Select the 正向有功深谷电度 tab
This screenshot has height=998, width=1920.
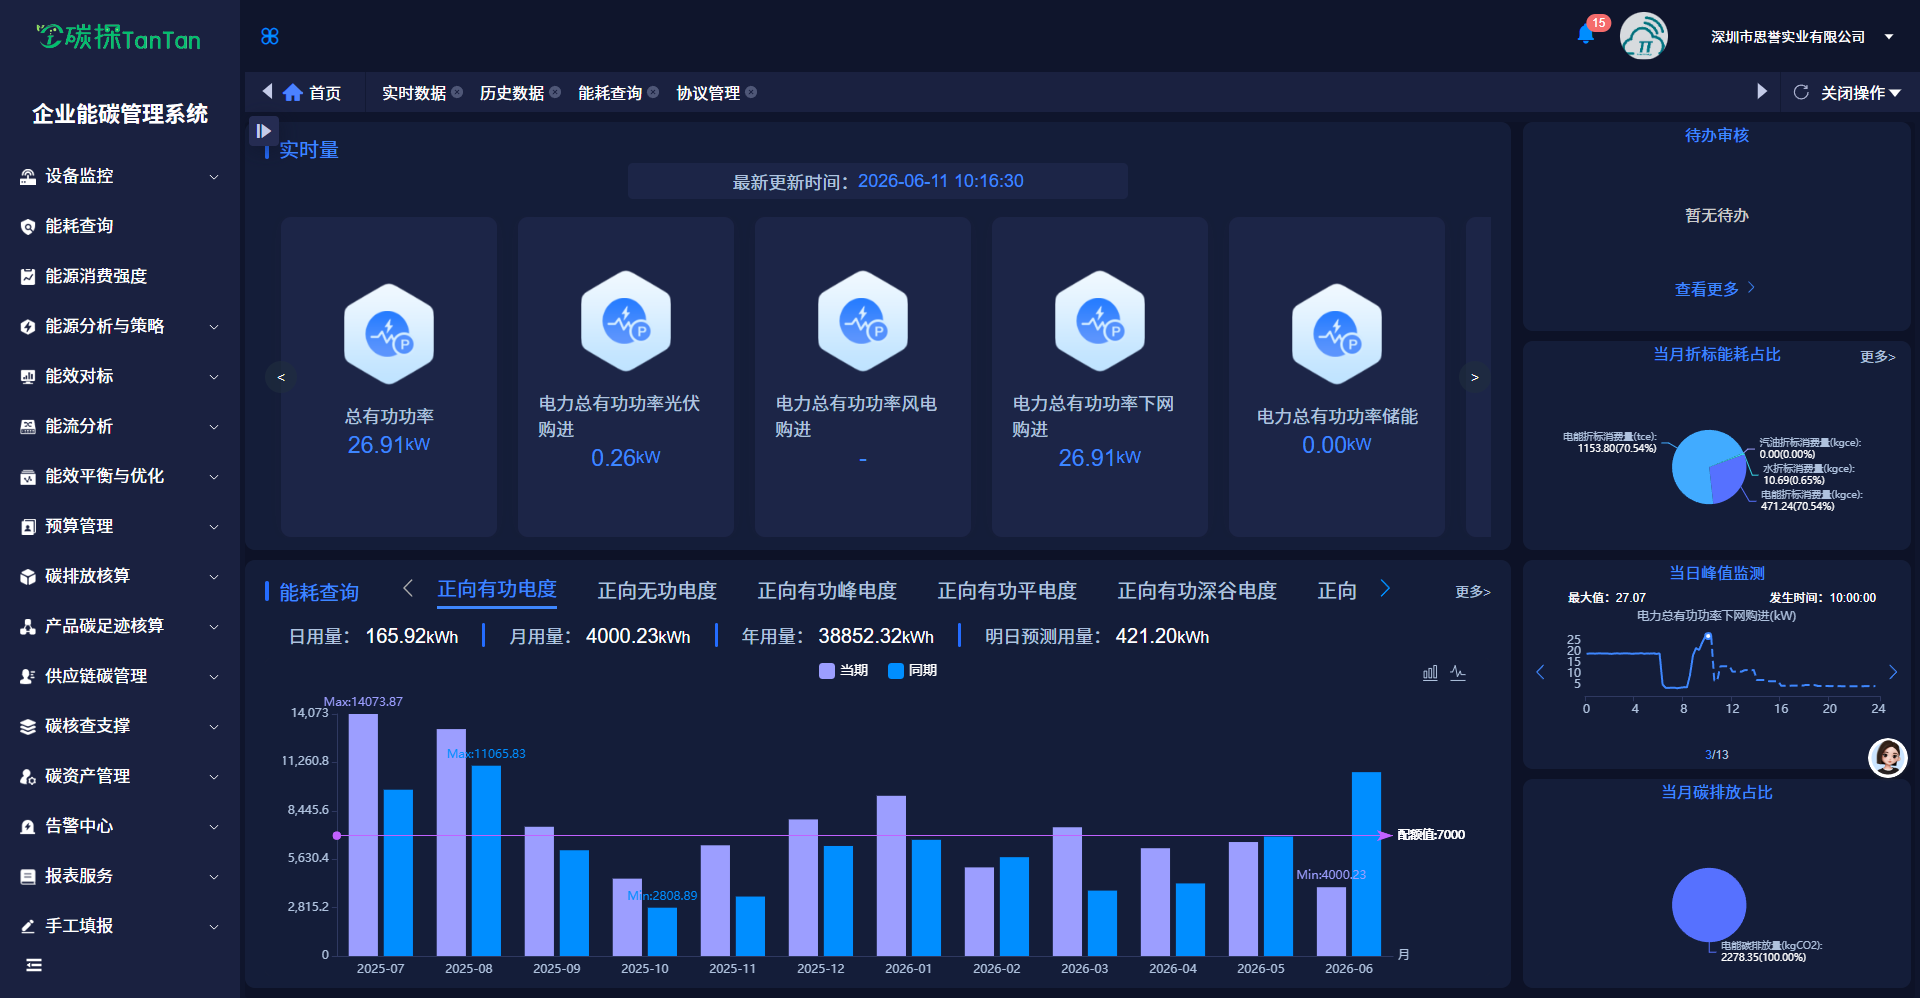point(1197,591)
